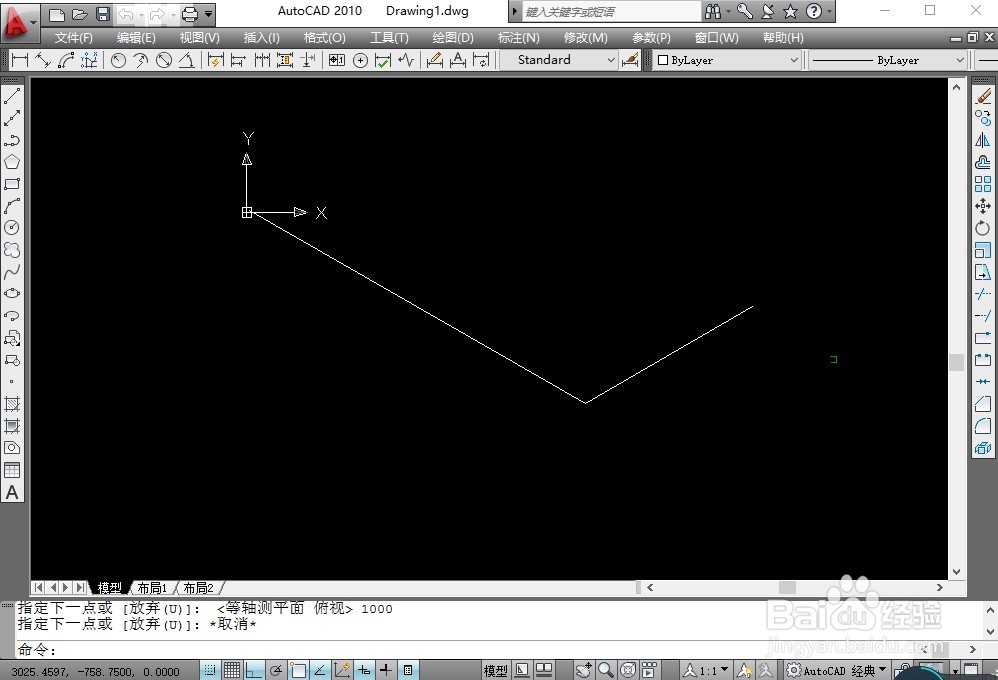Expand the AutoCAD application menu arrow
The width and height of the screenshot is (998, 680).
(34, 22)
